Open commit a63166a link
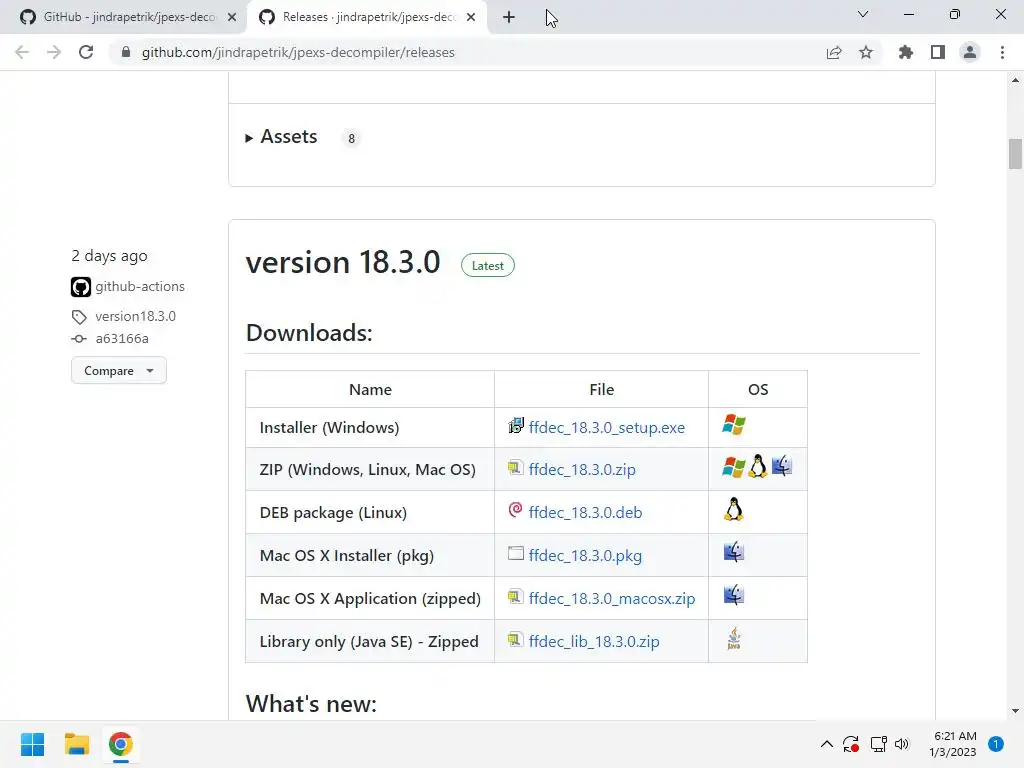1024x768 pixels. click(x=122, y=339)
